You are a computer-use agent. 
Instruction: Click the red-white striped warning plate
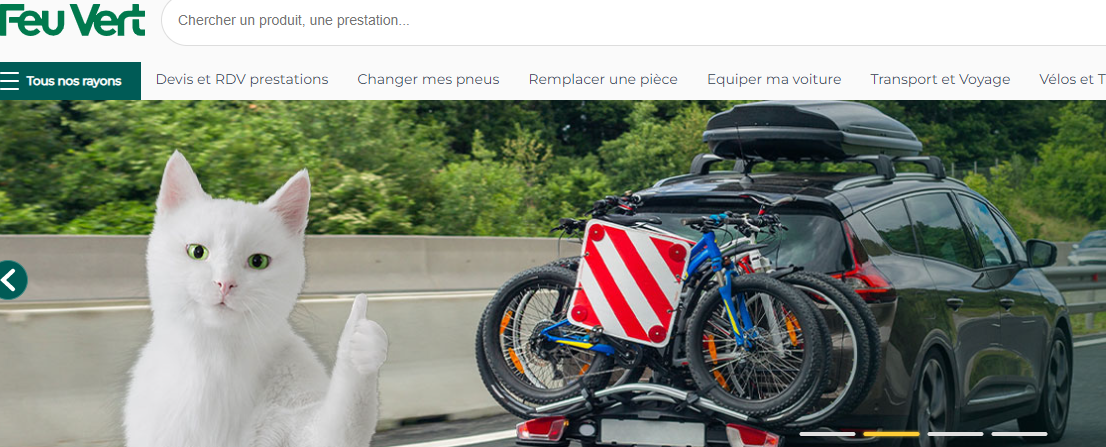coord(631,282)
